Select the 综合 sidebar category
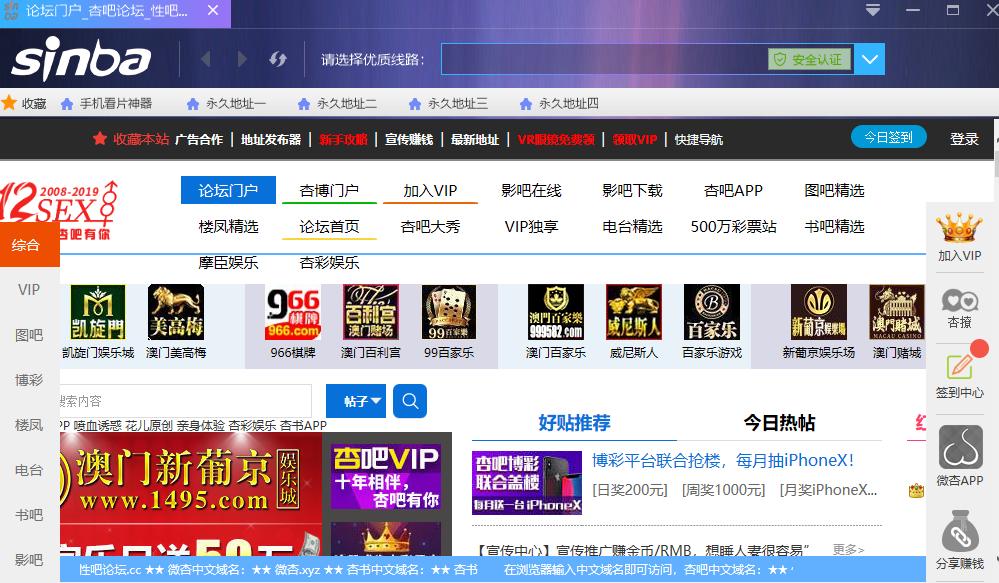999x583 pixels. coord(29,245)
